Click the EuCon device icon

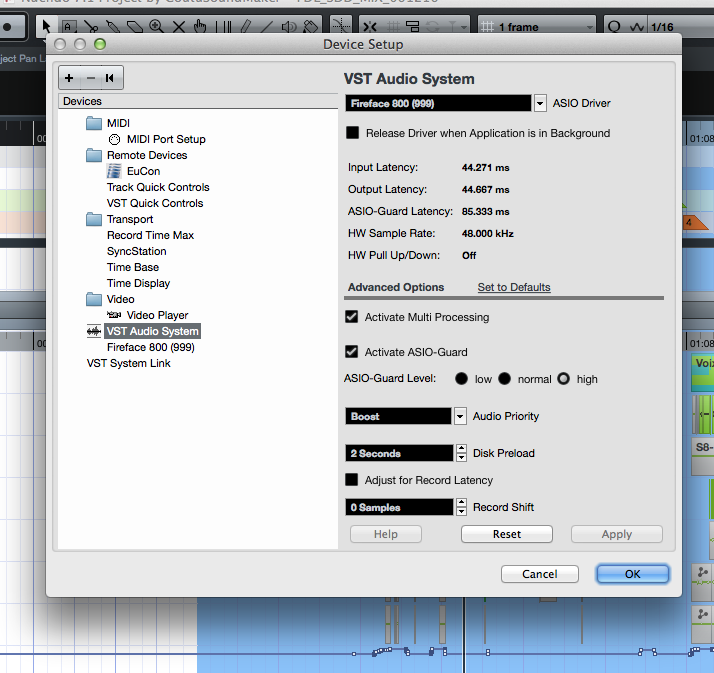[x=115, y=171]
